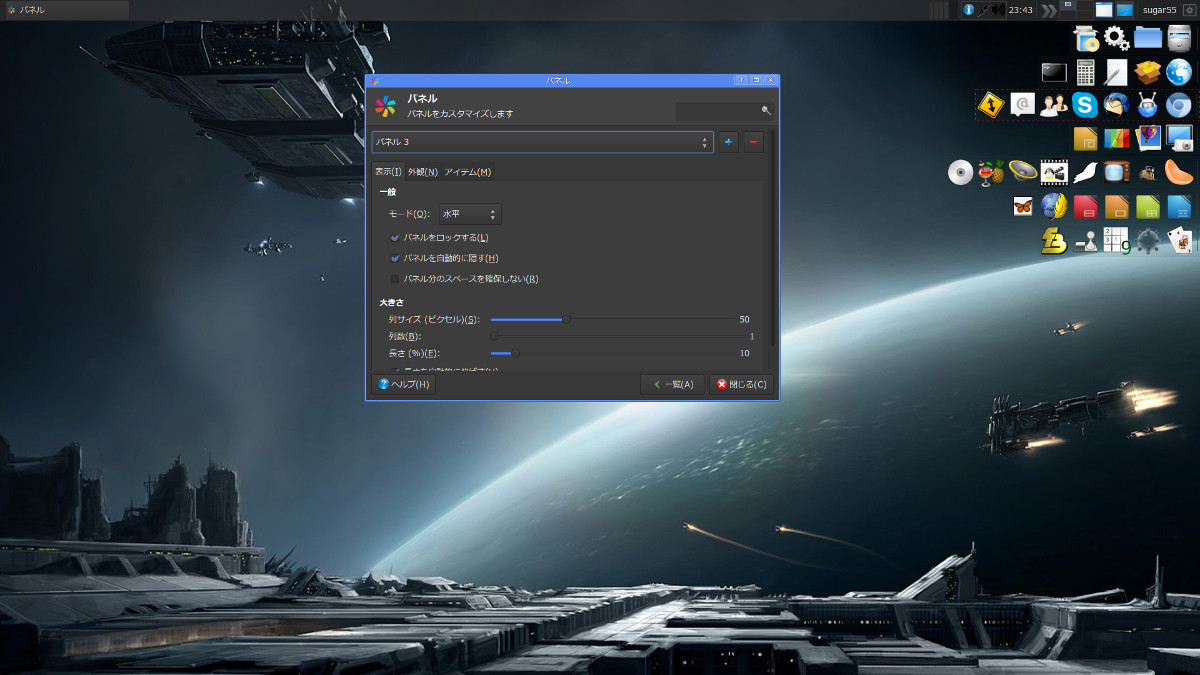The height and width of the screenshot is (675, 1200).
Task: Click the 23:43 clock in top panel
Action: coord(1021,10)
